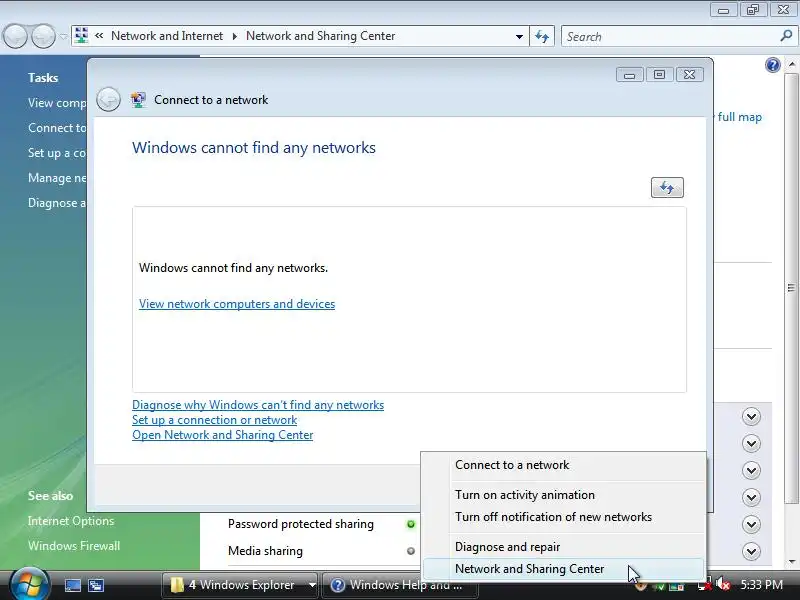Image resolution: width=800 pixels, height=600 pixels.
Task: Close the Connect to a network dialog
Action: pos(689,74)
